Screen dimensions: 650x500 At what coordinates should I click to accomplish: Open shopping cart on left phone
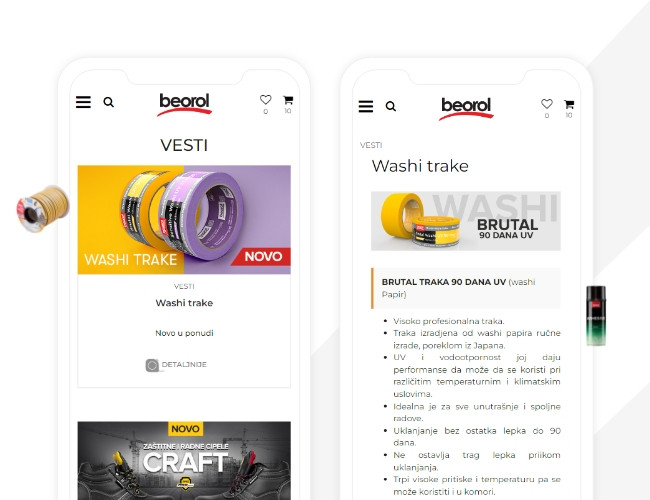click(288, 100)
